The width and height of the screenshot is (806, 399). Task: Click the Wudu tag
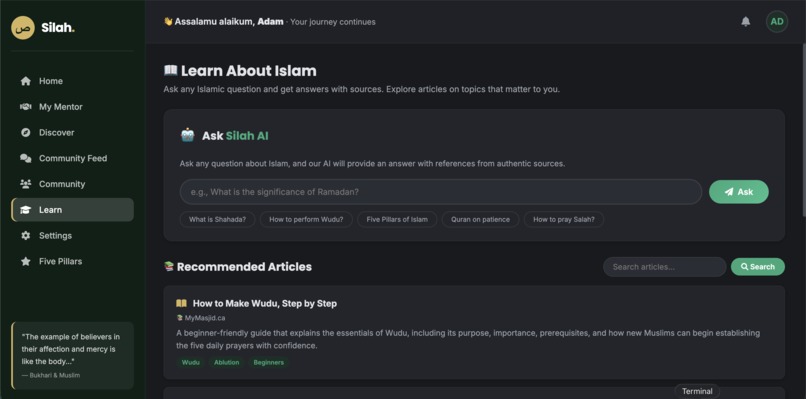(191, 362)
